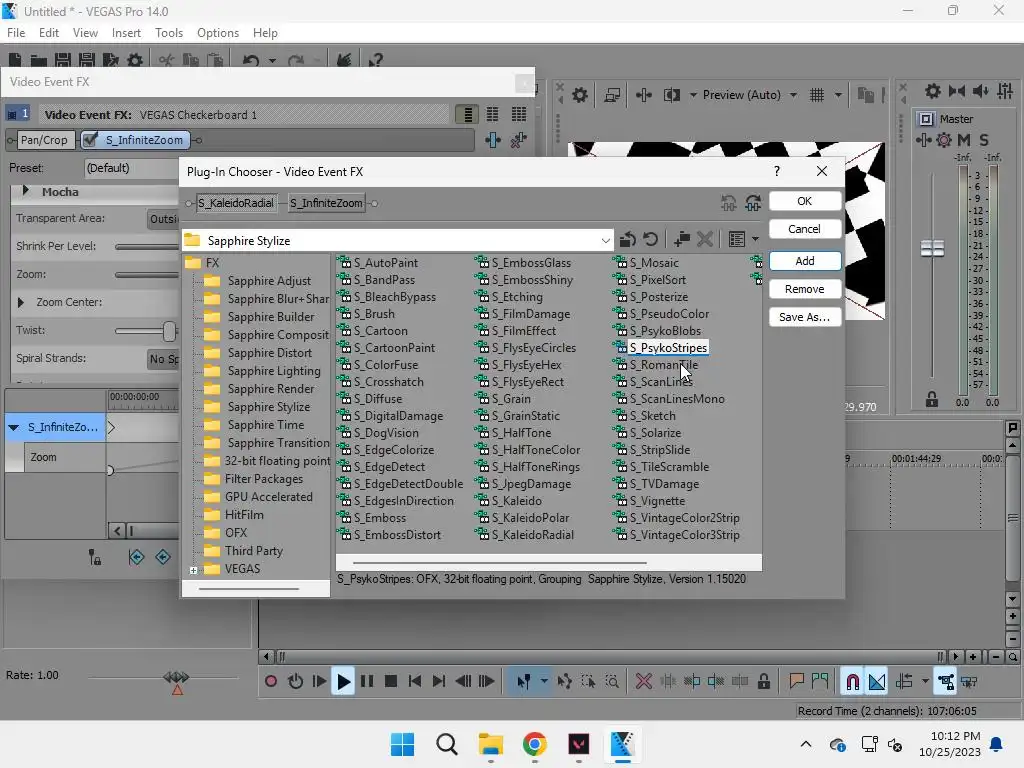Open Video Preview properties gear icon
The image size is (1024, 768).
[579, 95]
